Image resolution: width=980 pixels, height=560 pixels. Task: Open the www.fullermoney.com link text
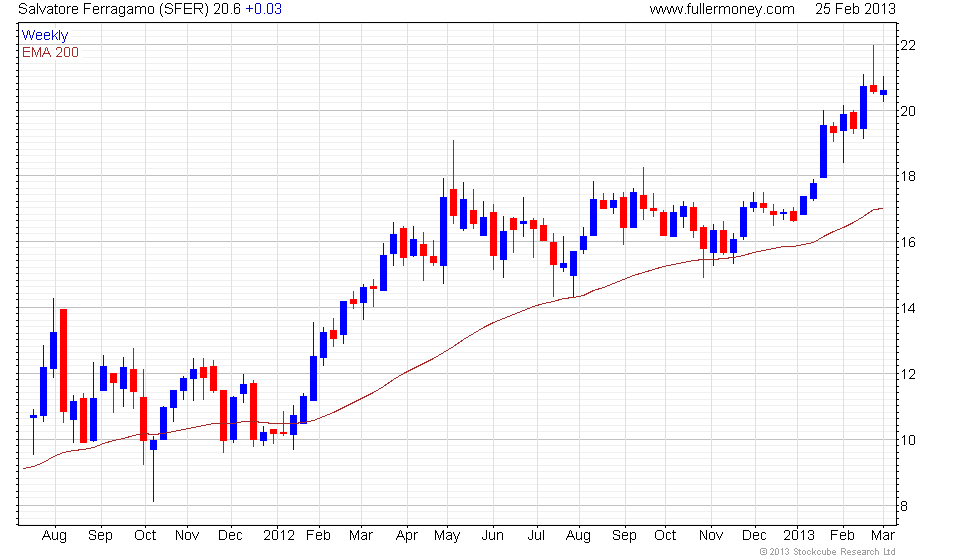[x=722, y=9]
